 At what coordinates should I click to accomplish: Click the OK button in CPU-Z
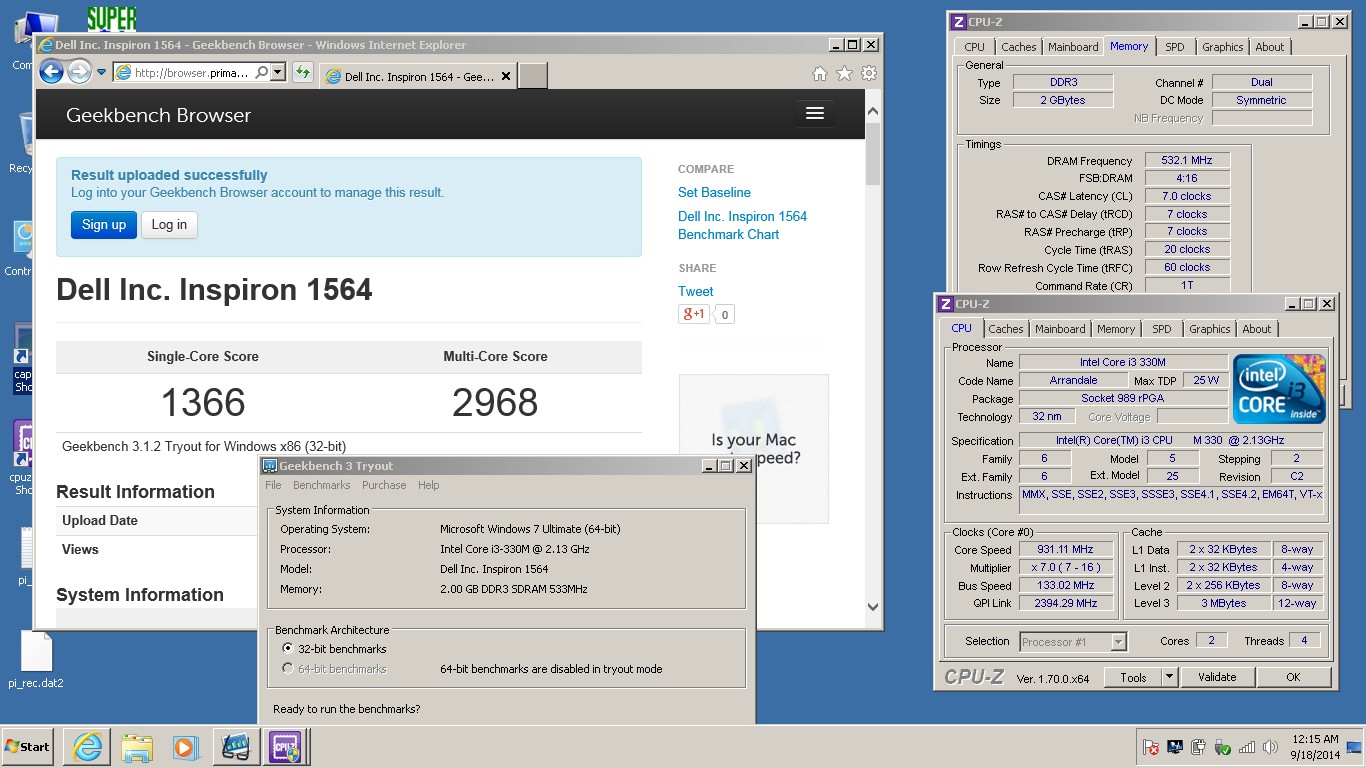point(1293,677)
